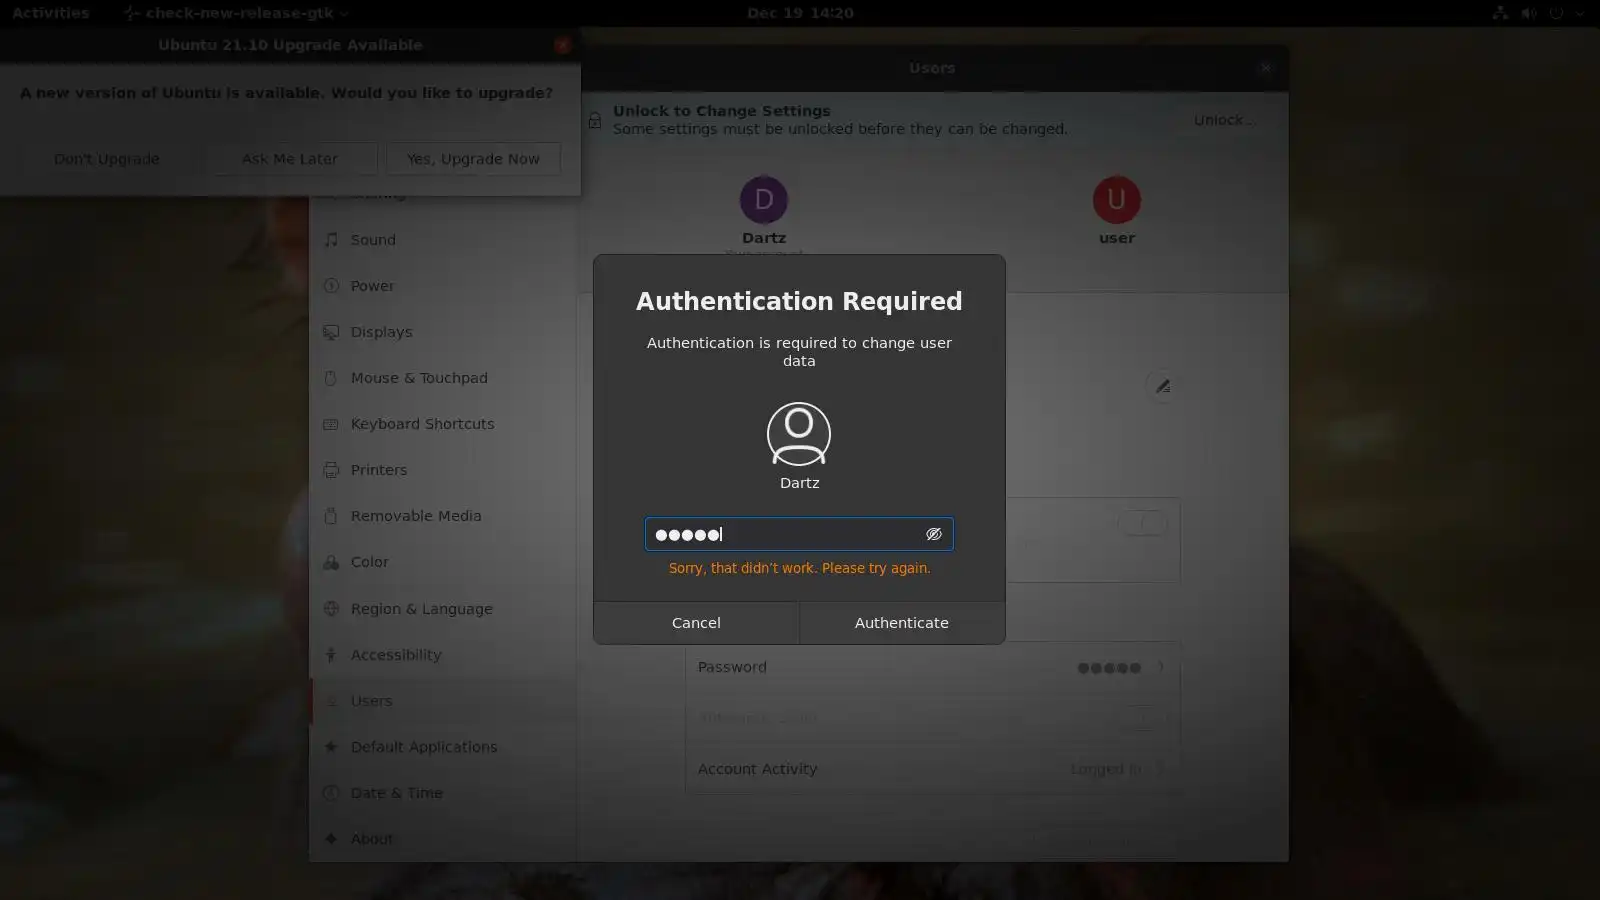
Task: Open the clock and calendar menu
Action: (x=800, y=13)
